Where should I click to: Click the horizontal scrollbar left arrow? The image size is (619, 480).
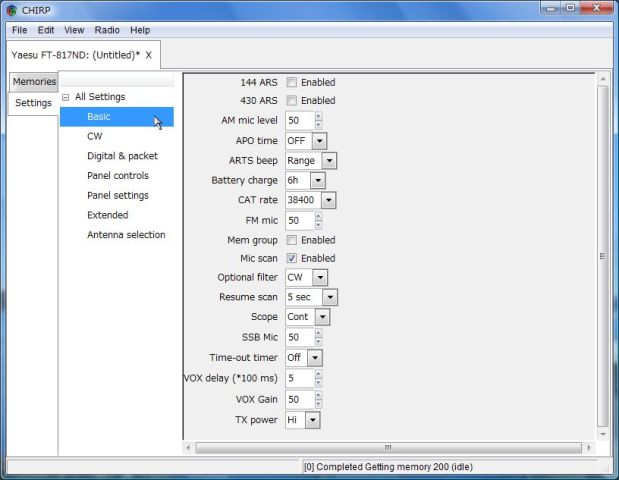[x=188, y=448]
